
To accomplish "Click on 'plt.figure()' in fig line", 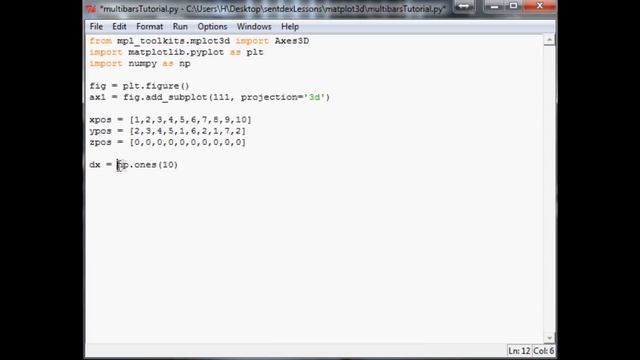I will coord(156,86).
